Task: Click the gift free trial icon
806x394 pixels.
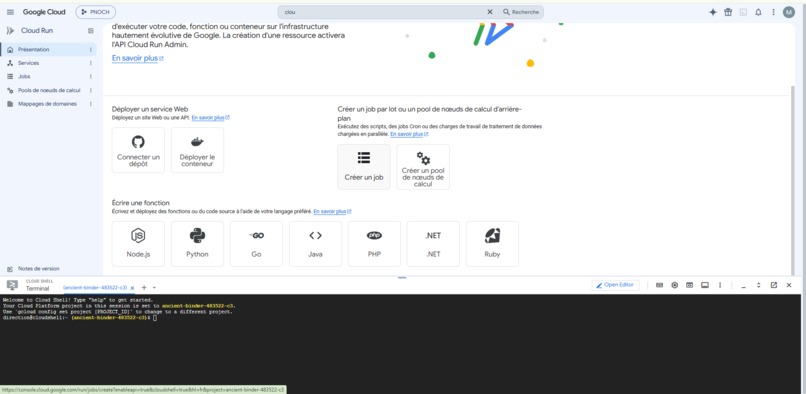Action: [728, 12]
